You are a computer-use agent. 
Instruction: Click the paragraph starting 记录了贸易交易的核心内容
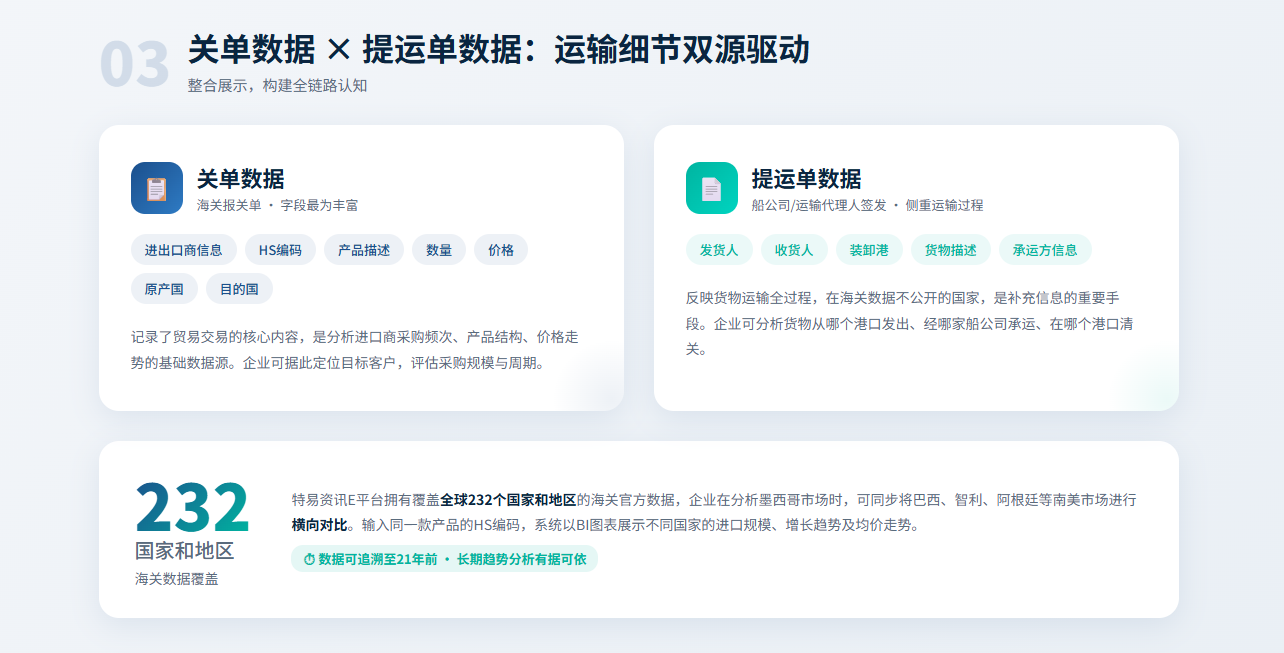pos(355,350)
